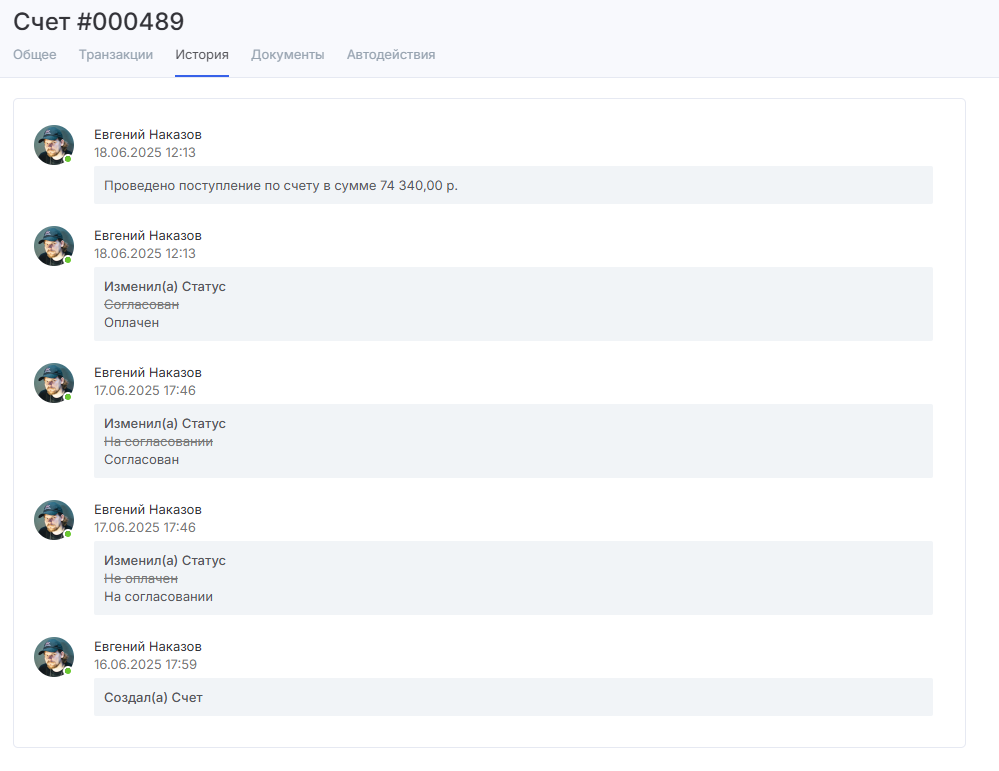
Task: Click avatar of the Не оплачен change entry
Action: click(54, 520)
